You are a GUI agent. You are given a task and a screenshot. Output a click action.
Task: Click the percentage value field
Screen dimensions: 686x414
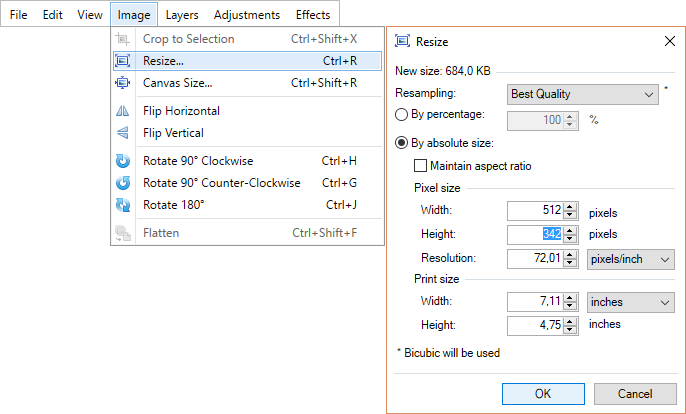(x=535, y=121)
